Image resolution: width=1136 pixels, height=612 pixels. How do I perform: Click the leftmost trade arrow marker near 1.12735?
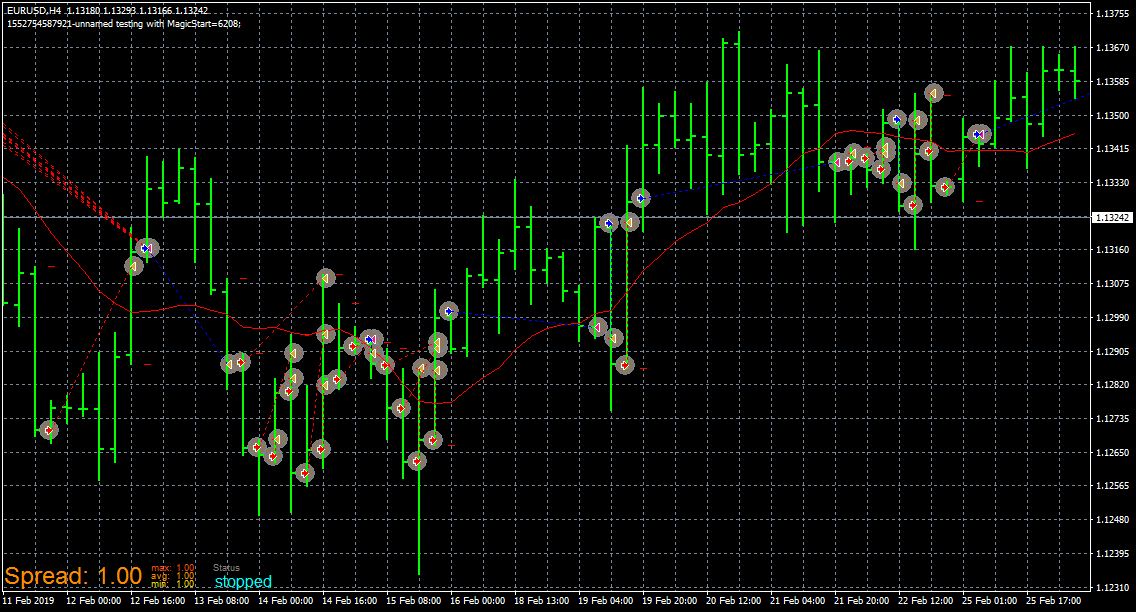coord(49,430)
